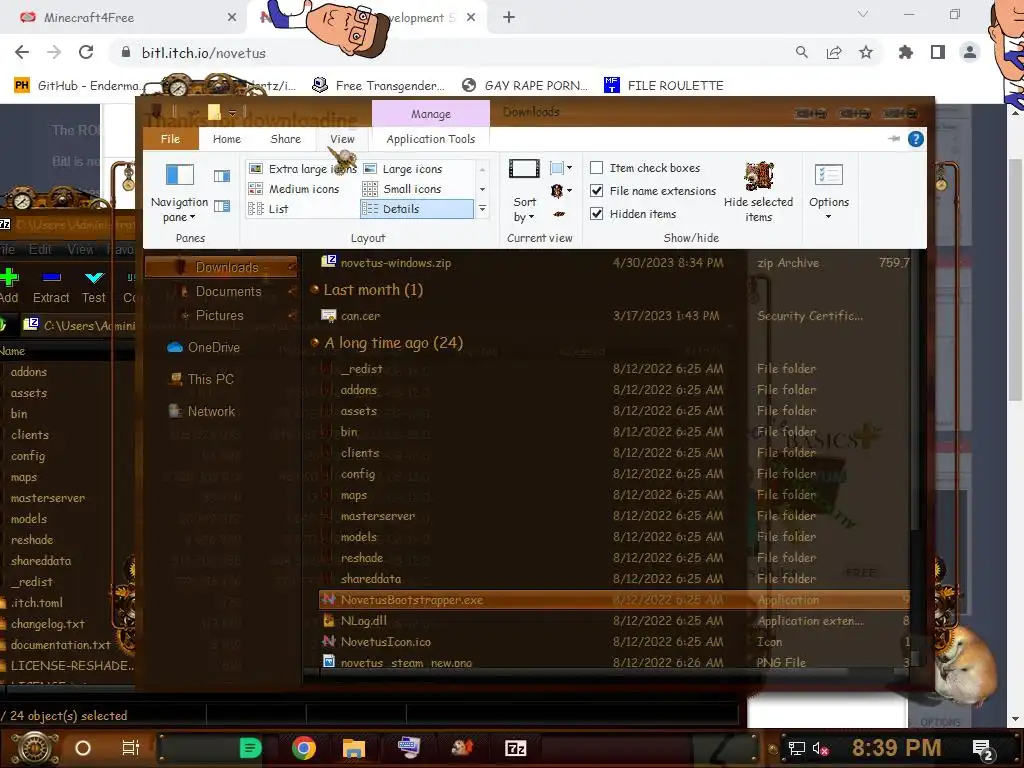Screen dimensions: 1024x768
Task: Bookmark this page star icon
Action: (866, 53)
